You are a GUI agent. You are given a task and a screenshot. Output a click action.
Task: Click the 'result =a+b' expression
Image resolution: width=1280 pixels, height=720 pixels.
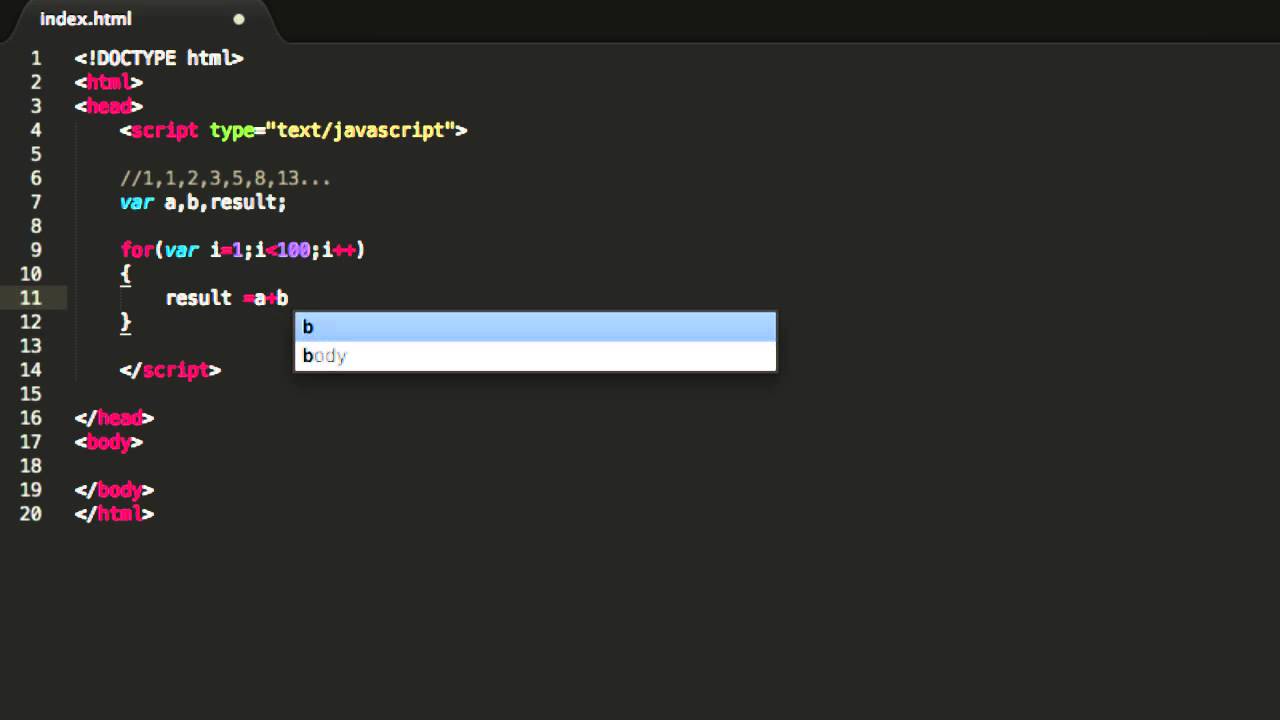[x=227, y=298]
